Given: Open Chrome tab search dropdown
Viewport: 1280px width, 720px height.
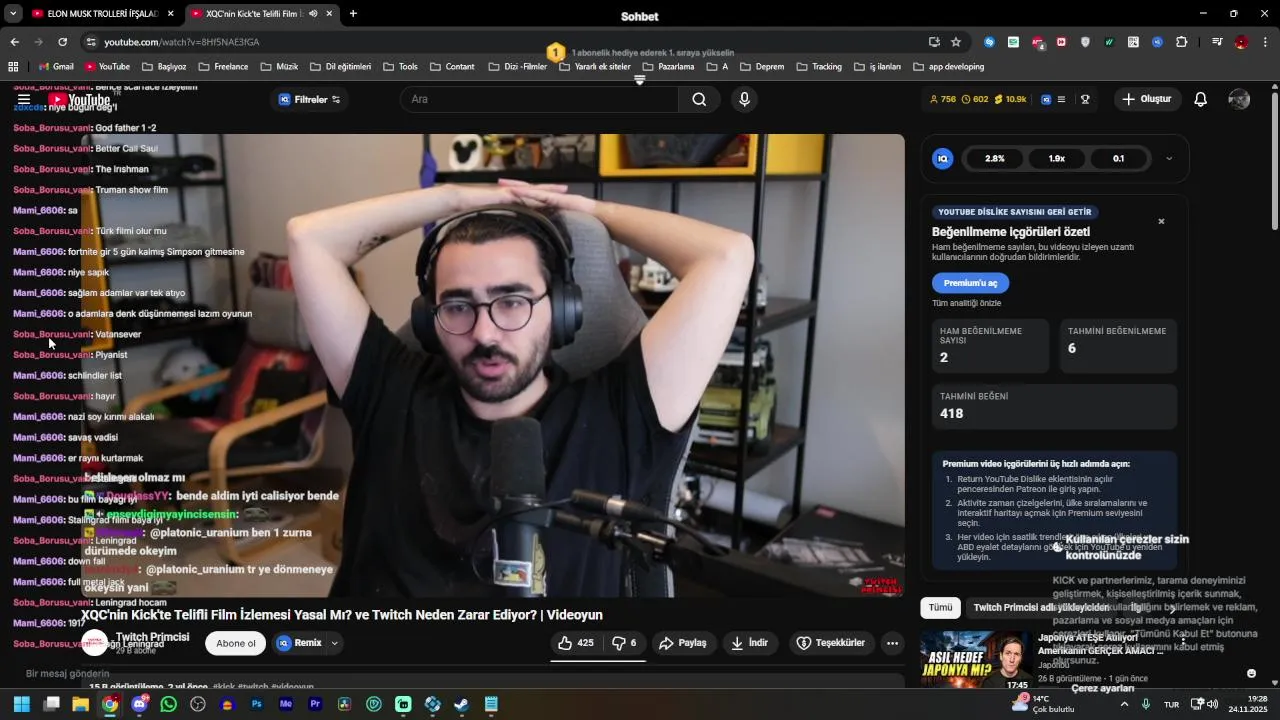Looking at the screenshot, I should pyautogui.click(x=13, y=14).
